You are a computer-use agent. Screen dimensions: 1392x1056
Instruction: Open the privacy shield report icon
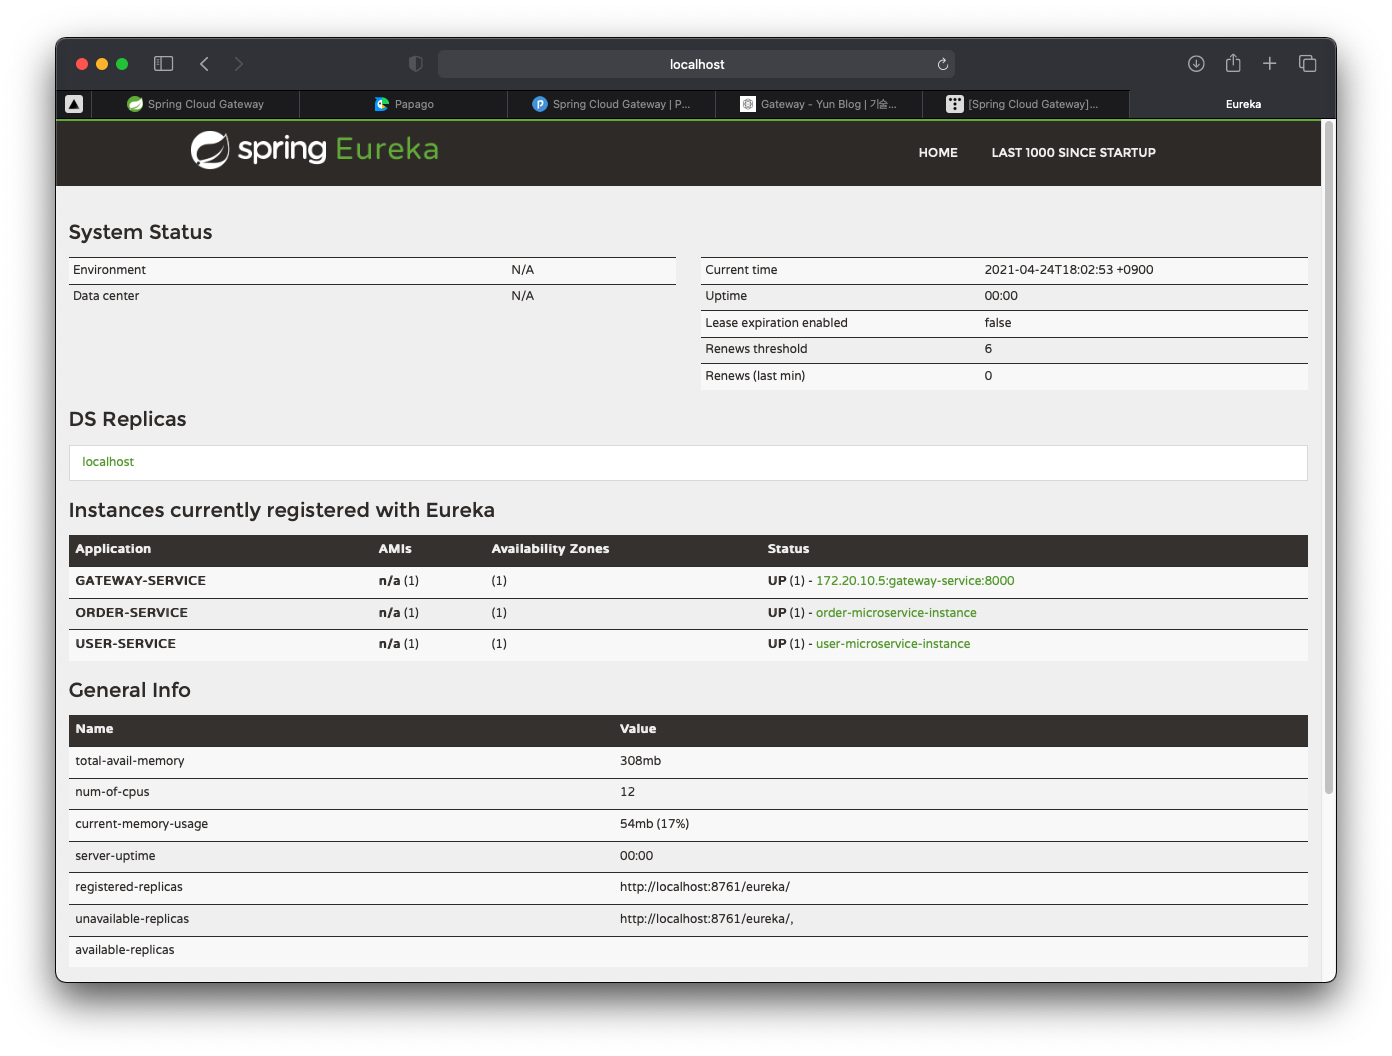click(416, 64)
